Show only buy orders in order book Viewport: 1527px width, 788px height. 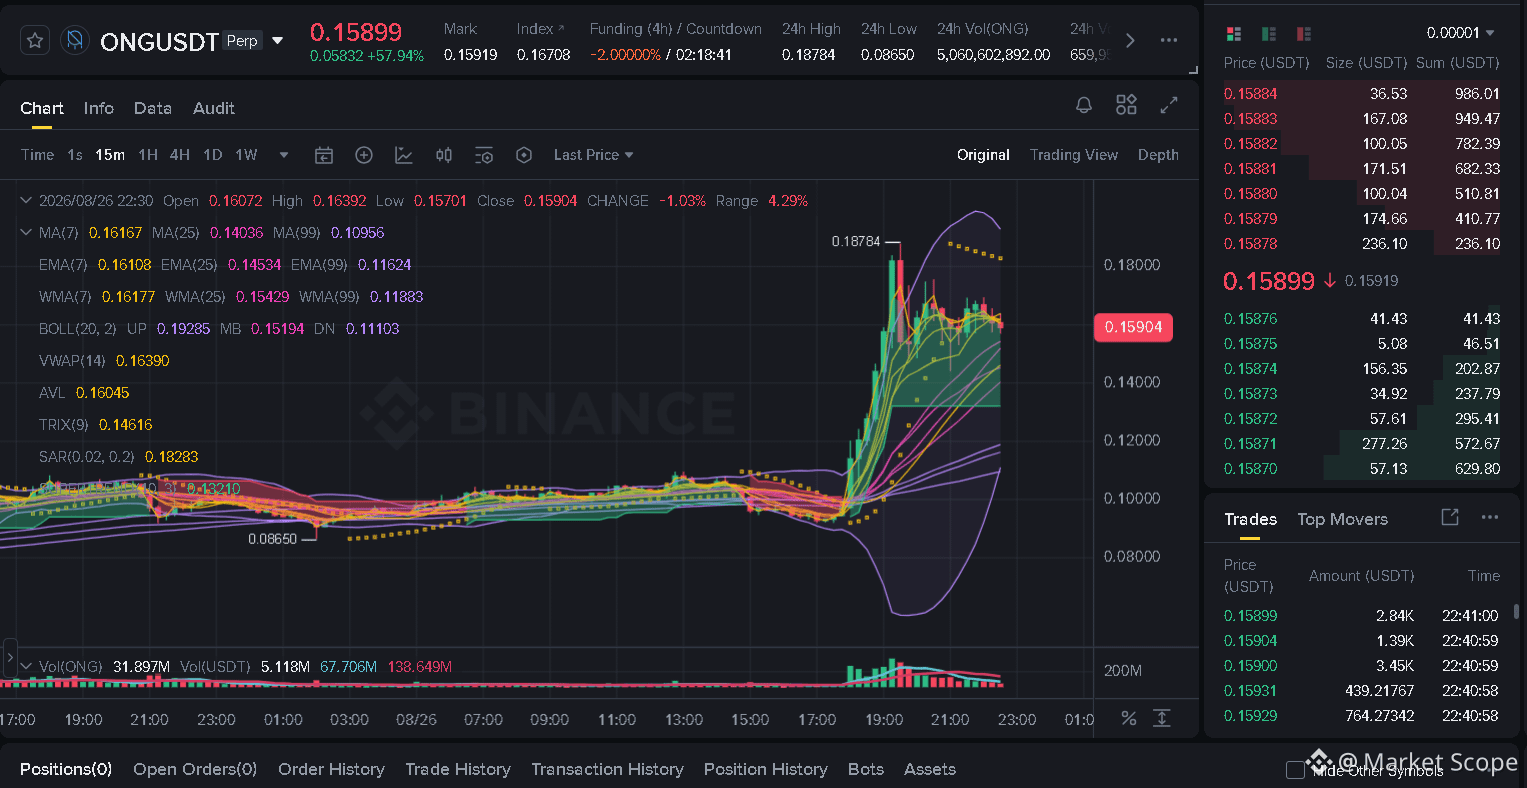(x=1269, y=34)
